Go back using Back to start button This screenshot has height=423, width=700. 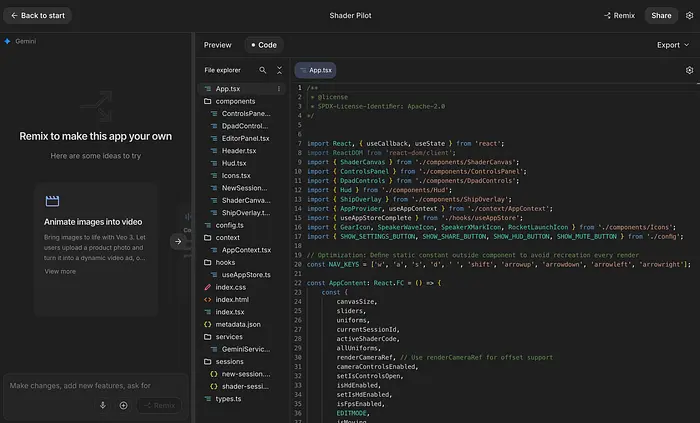tap(38, 16)
